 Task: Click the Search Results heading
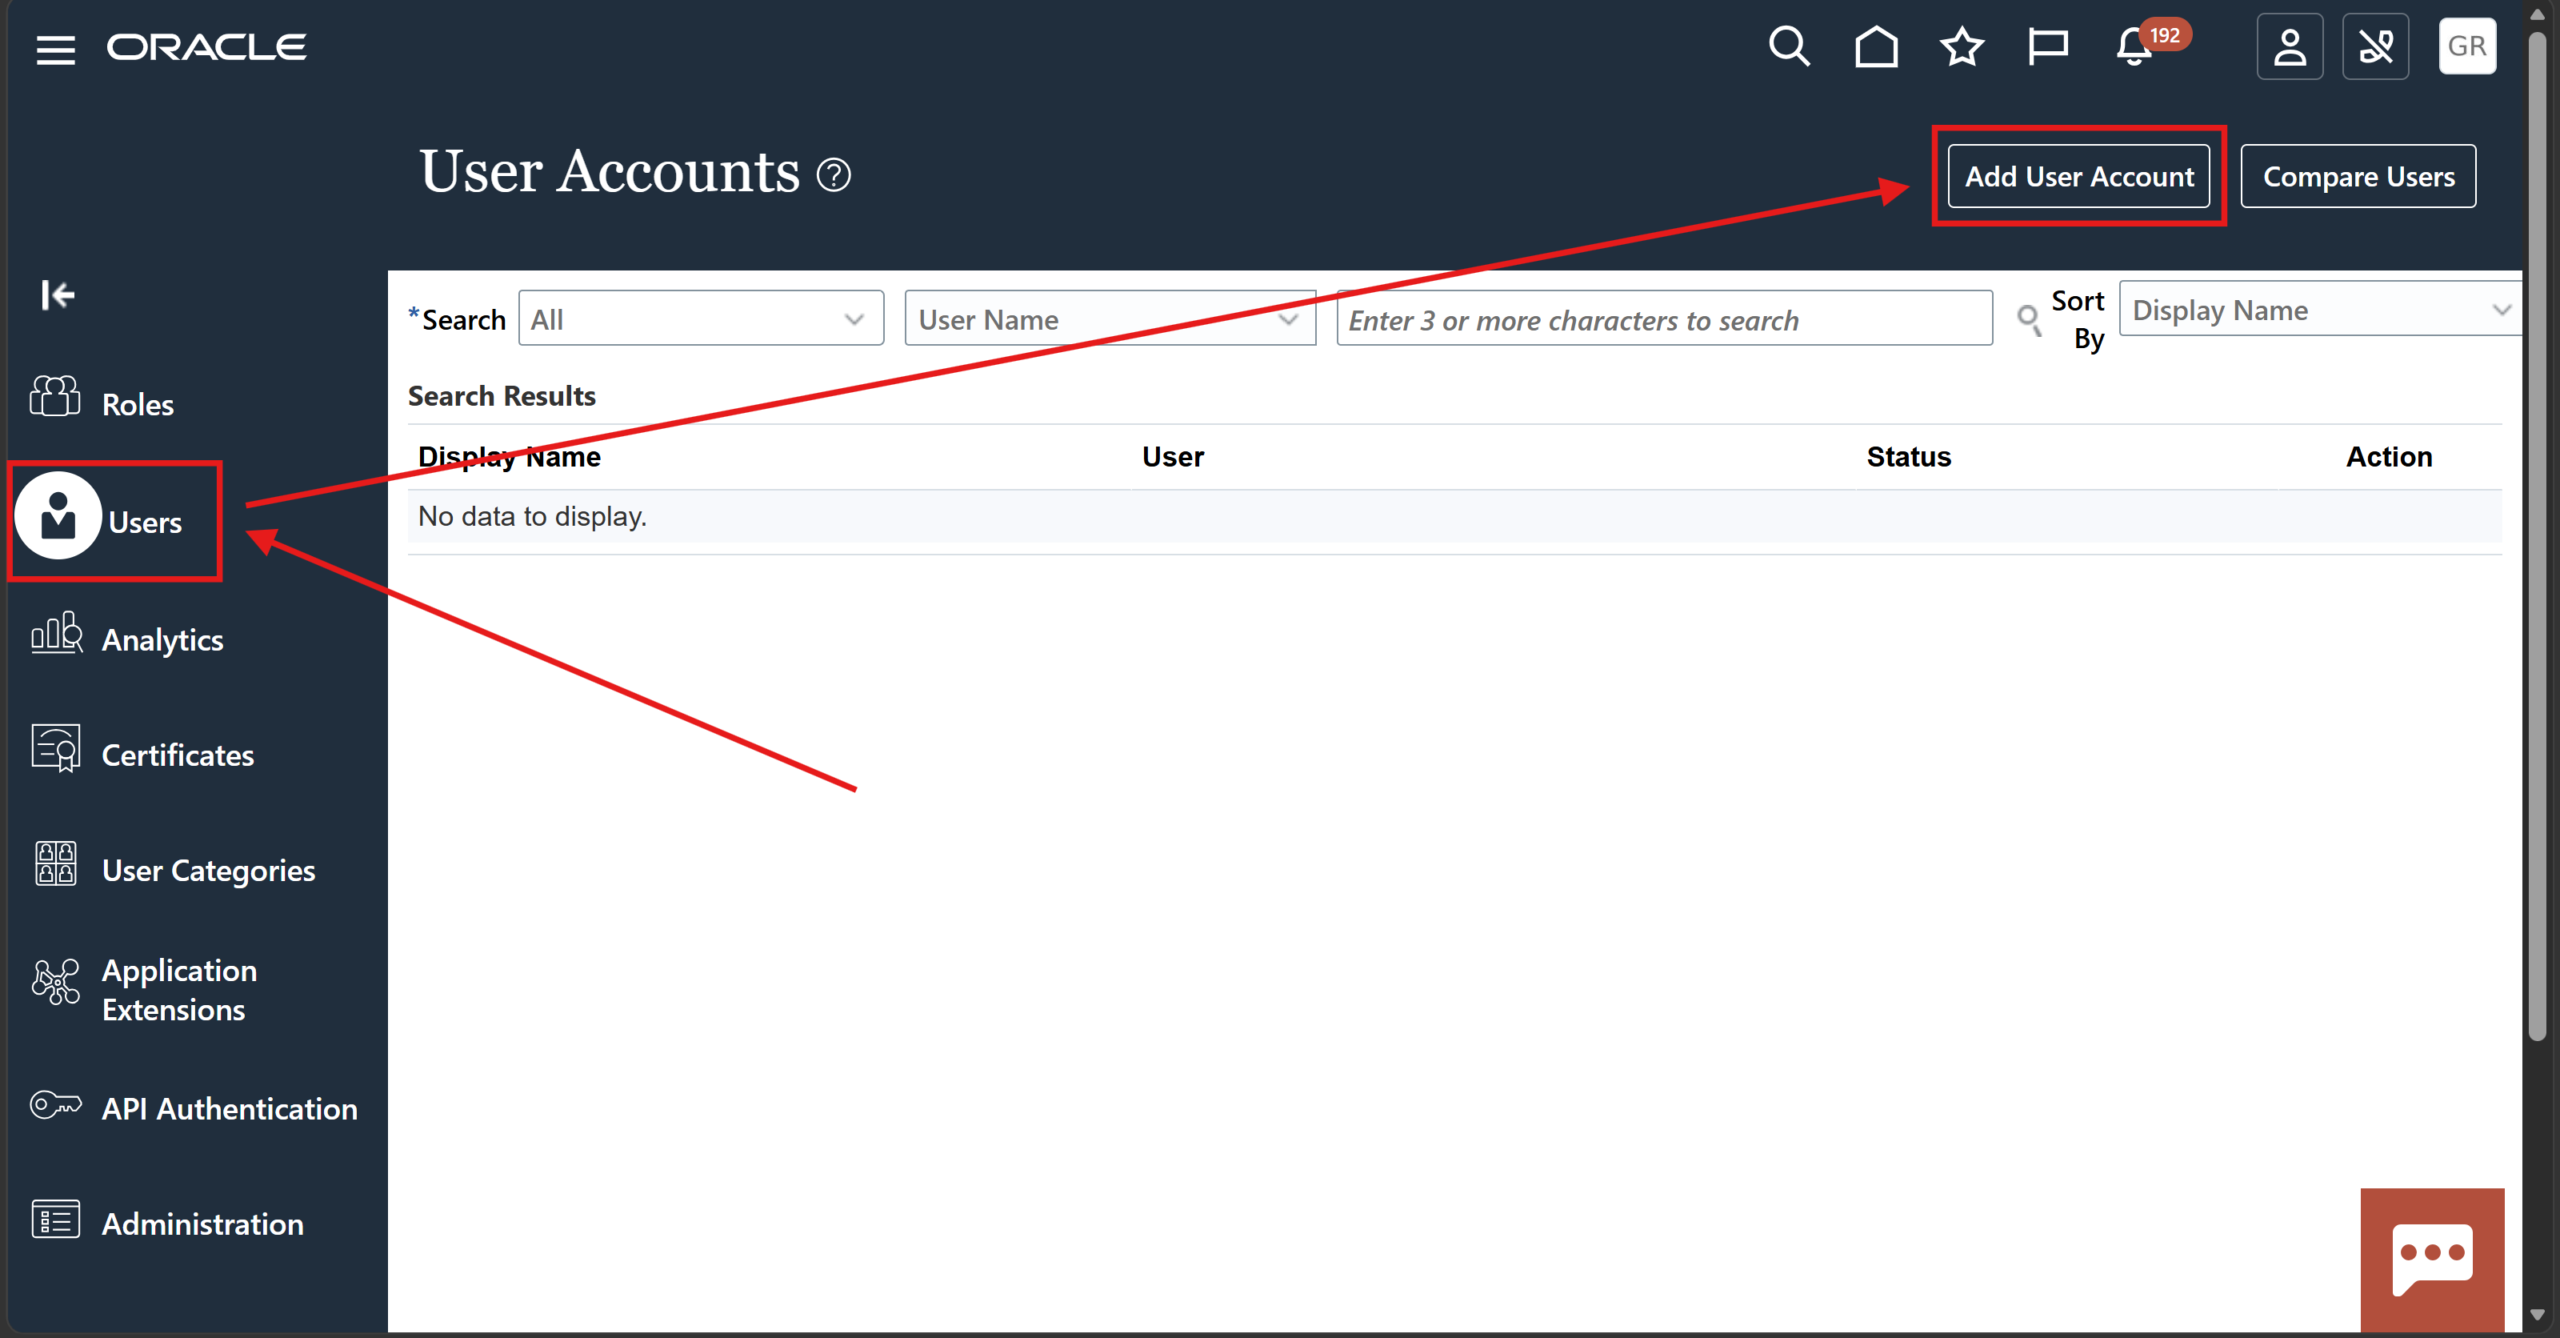click(x=501, y=396)
